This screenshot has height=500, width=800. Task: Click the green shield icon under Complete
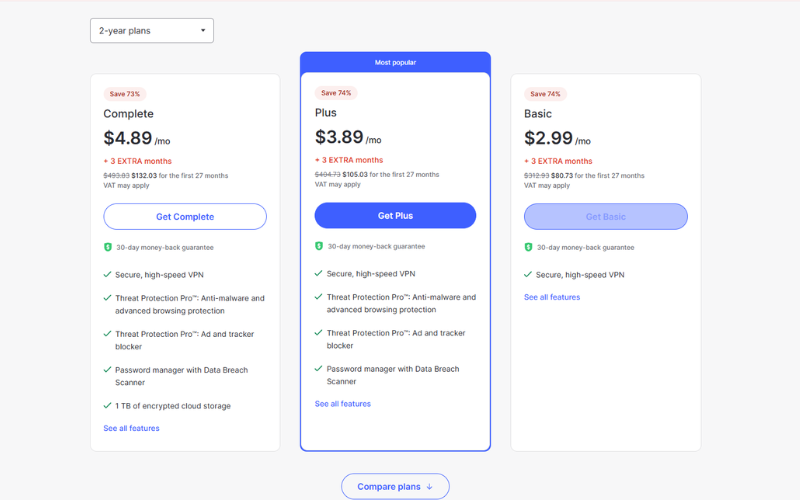108,247
